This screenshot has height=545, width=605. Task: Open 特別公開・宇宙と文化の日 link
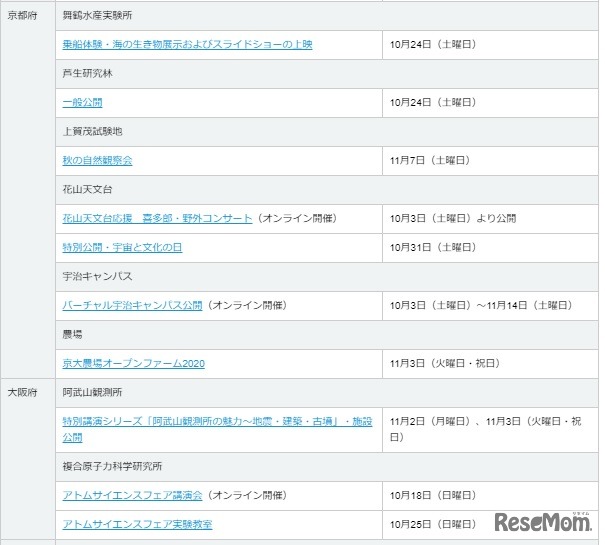(x=122, y=247)
